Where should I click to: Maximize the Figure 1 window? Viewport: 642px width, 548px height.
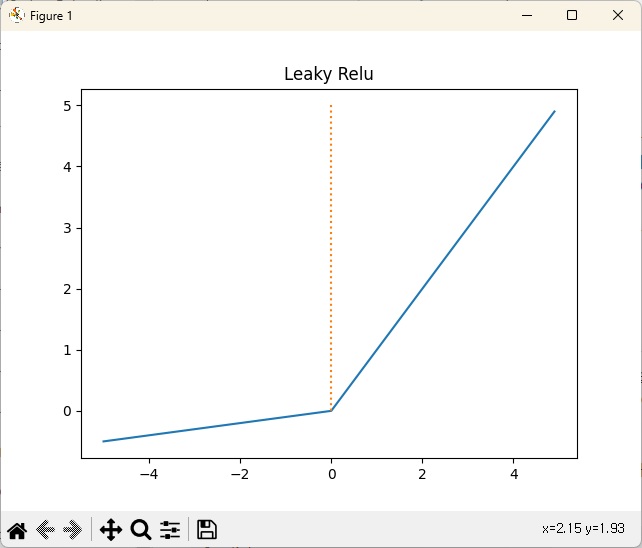point(572,15)
